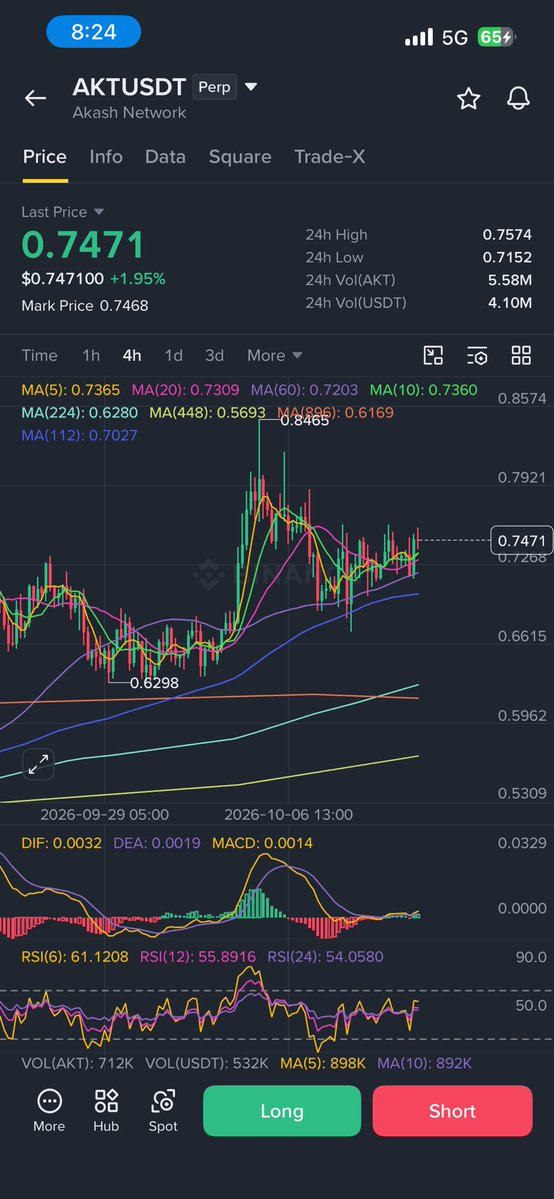554x1199 pixels.
Task: Tap the RSI(6): 61.1208 label
Action: click(75, 957)
